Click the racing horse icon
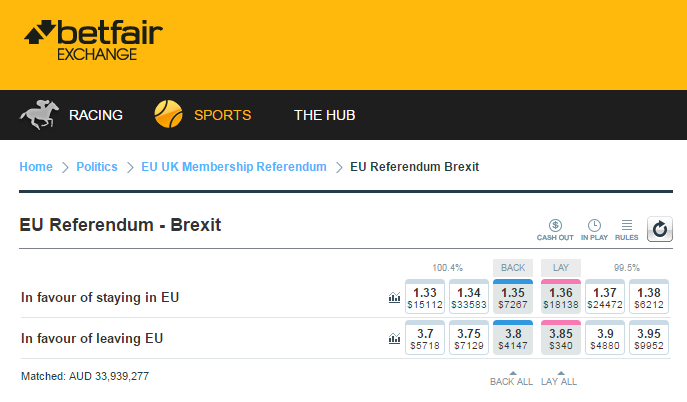Screen dimensions: 687x402 pyautogui.click(x=39, y=115)
